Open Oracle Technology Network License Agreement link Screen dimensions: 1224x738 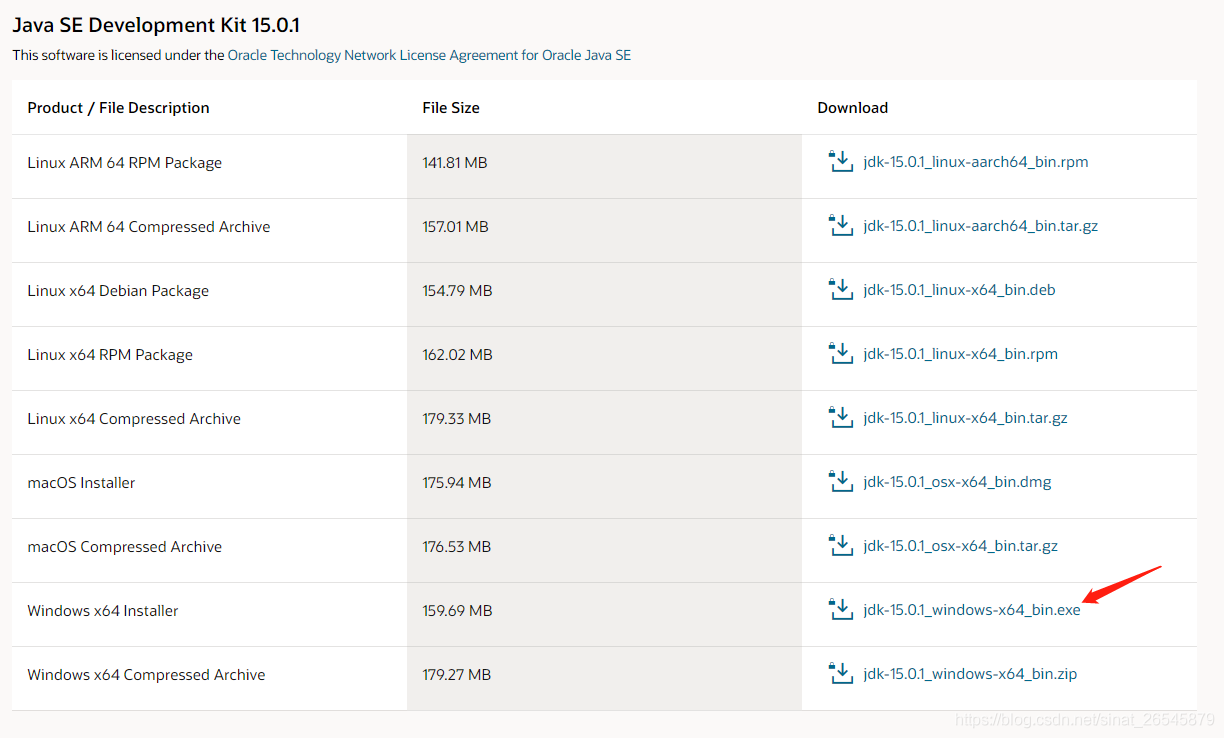(429, 55)
